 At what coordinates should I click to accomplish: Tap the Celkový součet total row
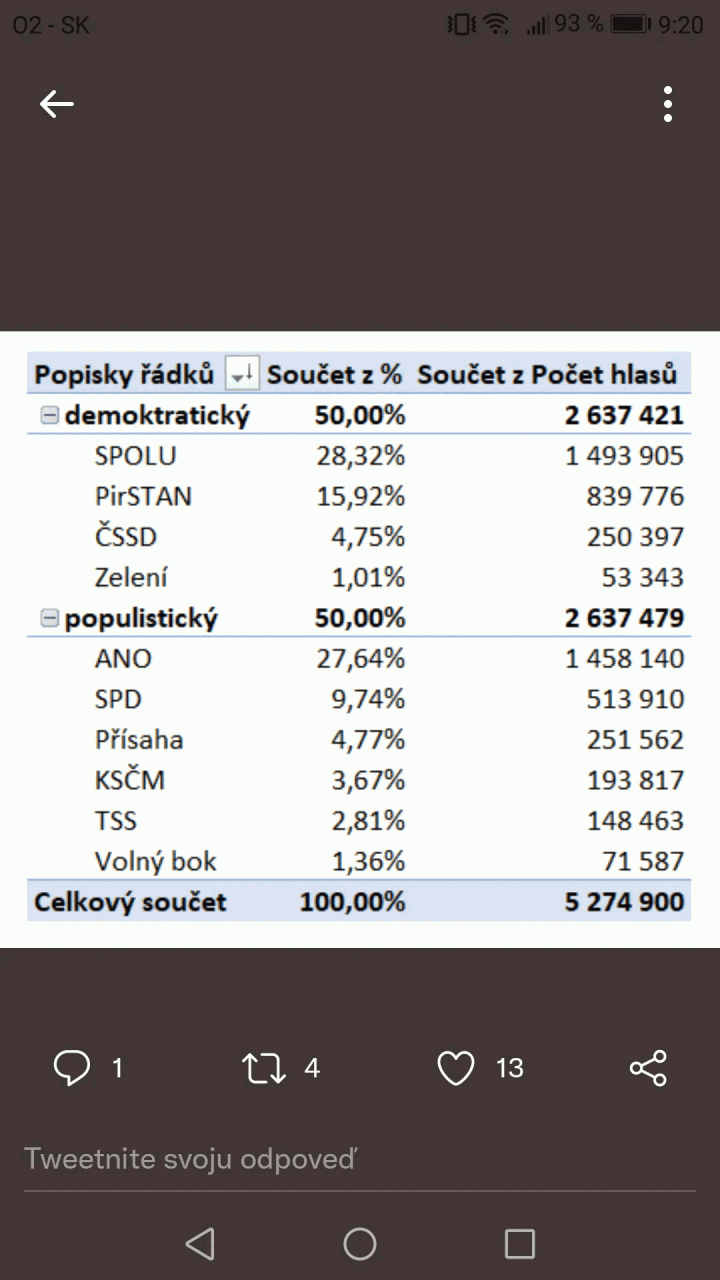359,902
